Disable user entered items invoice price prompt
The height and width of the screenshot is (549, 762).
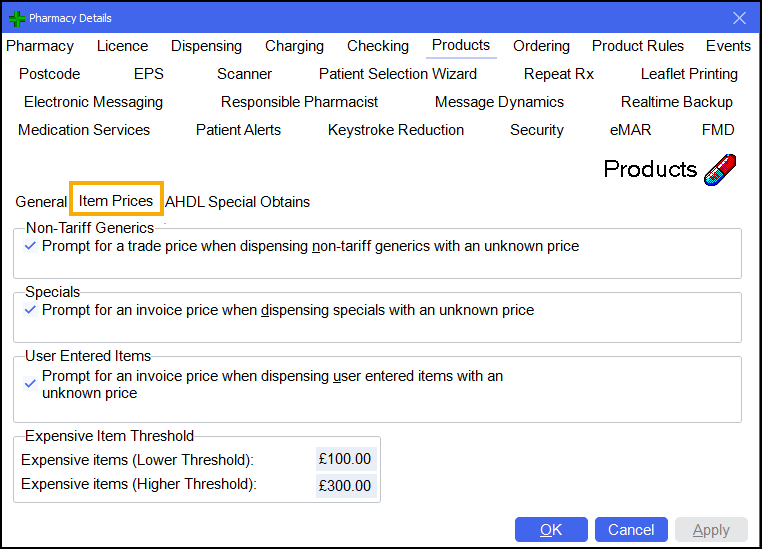coord(31,383)
